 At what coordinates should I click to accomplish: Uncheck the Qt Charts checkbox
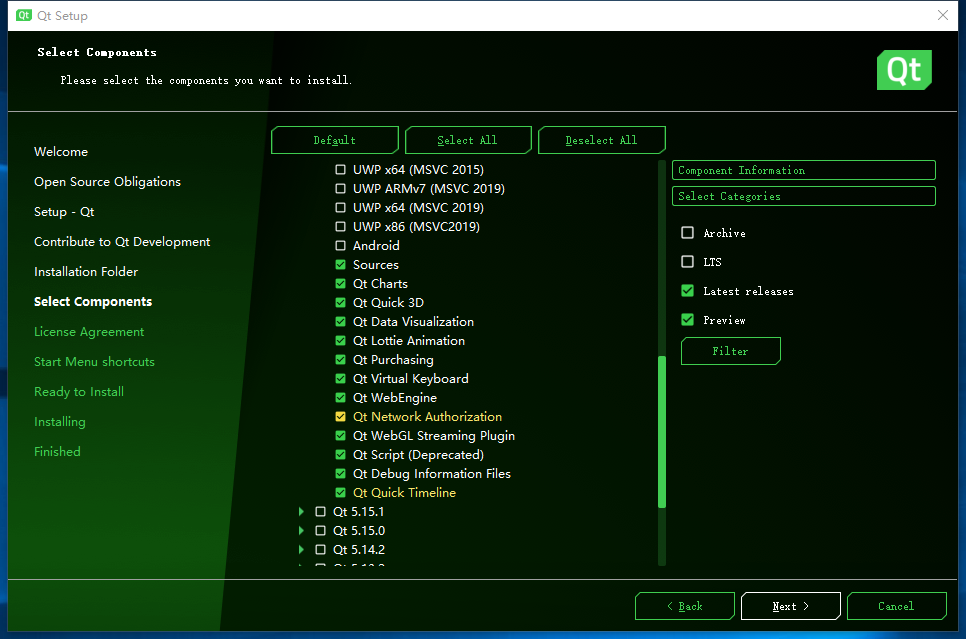click(340, 283)
